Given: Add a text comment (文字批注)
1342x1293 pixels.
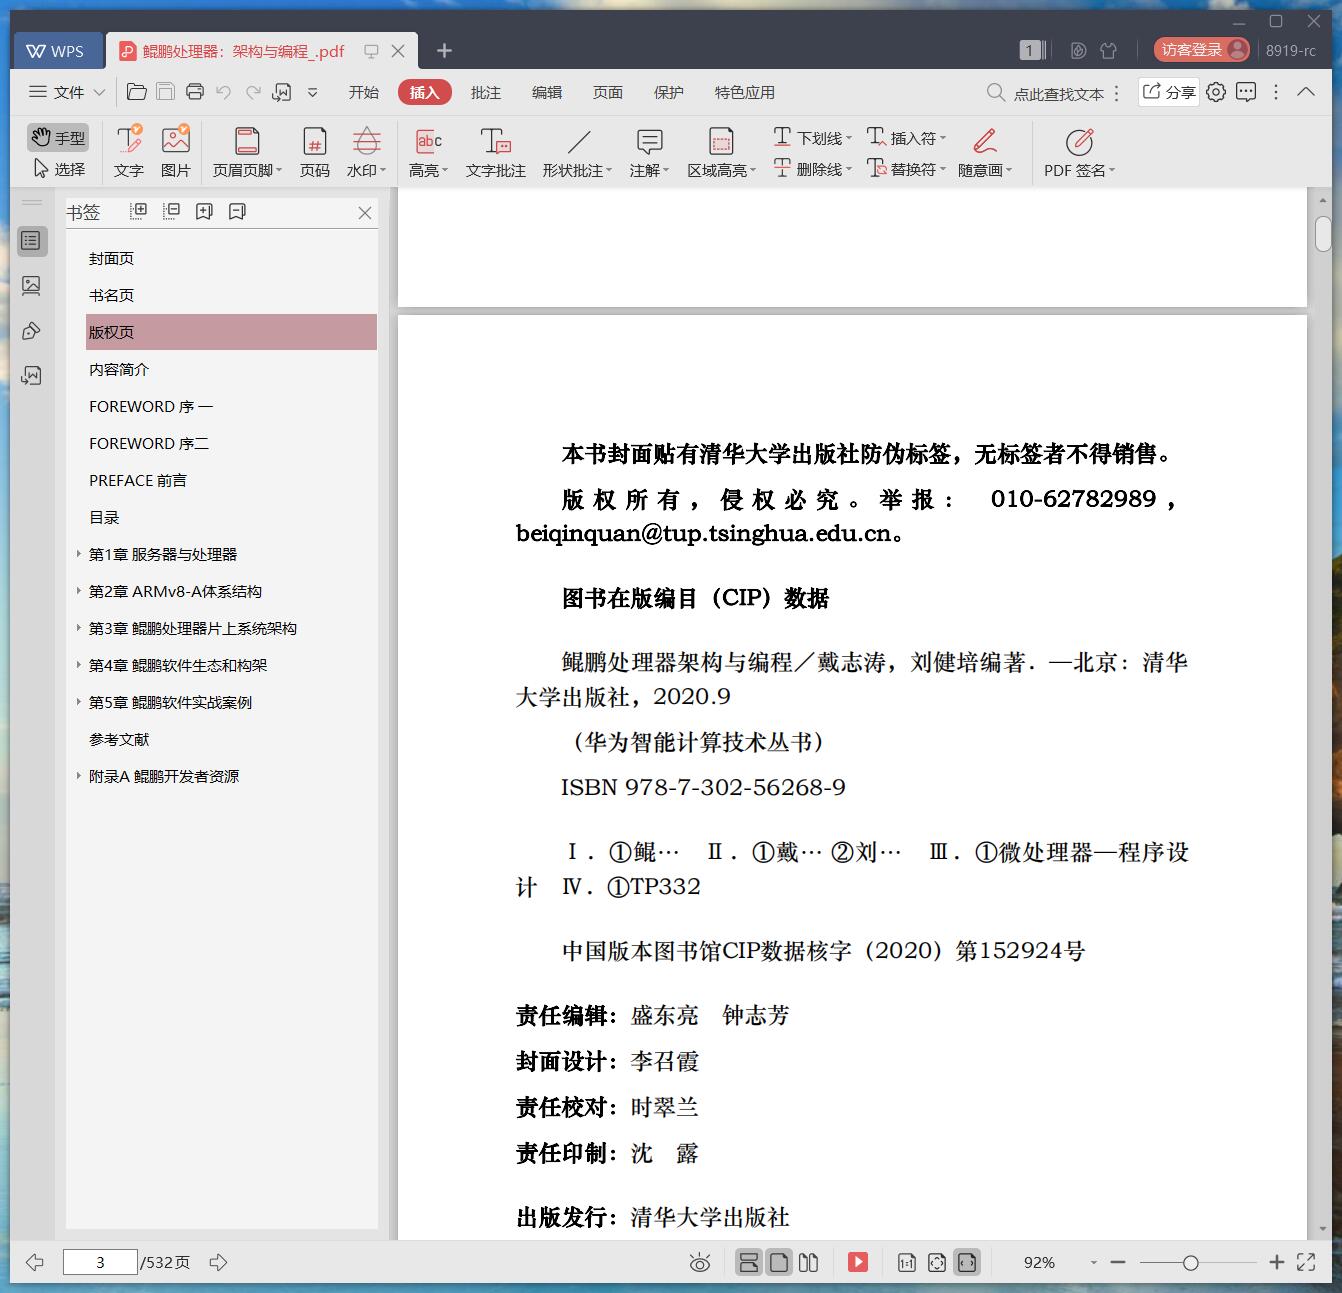Looking at the screenshot, I should point(495,152).
